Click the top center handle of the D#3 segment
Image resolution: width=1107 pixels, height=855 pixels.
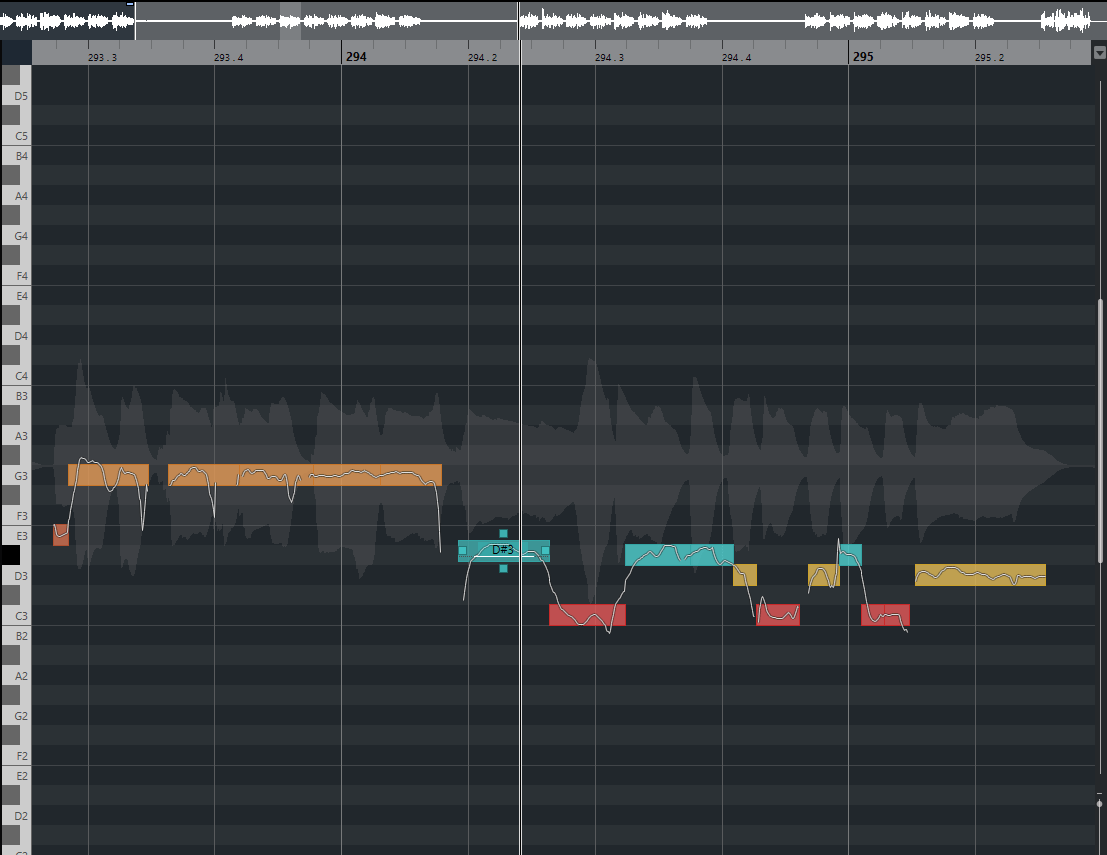[503, 534]
